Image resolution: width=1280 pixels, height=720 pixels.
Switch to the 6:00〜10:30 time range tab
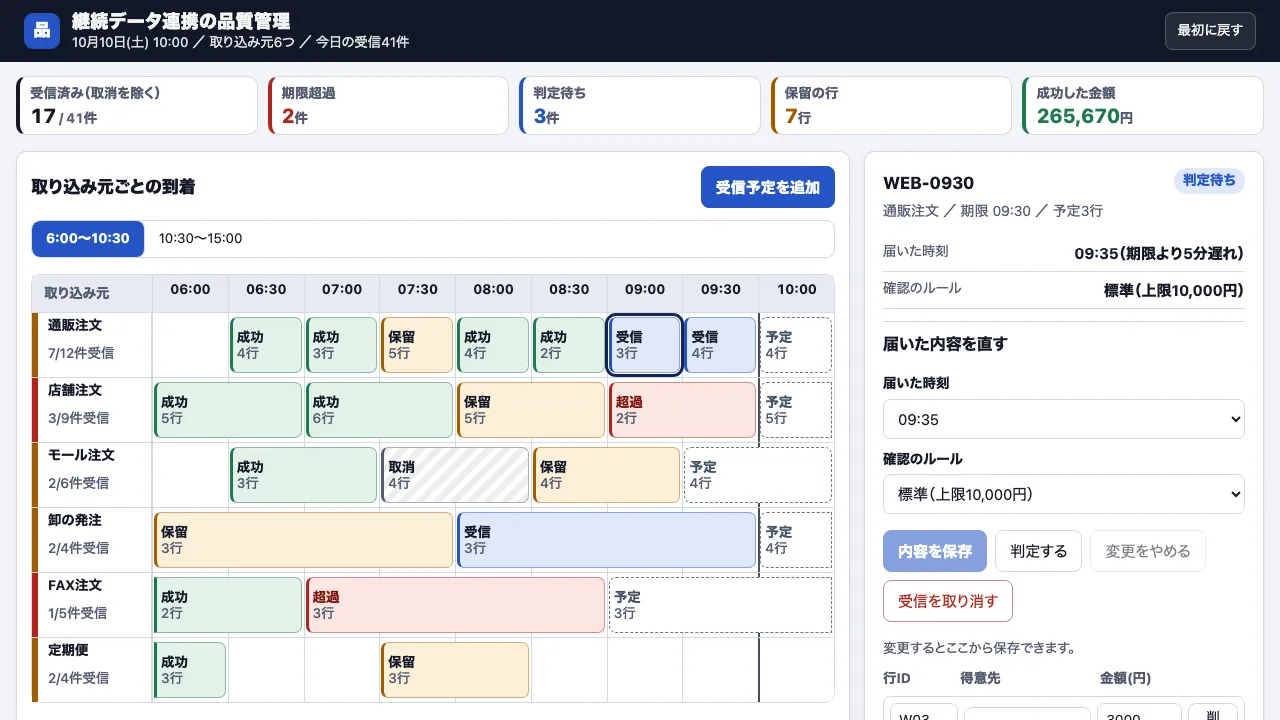coord(88,239)
